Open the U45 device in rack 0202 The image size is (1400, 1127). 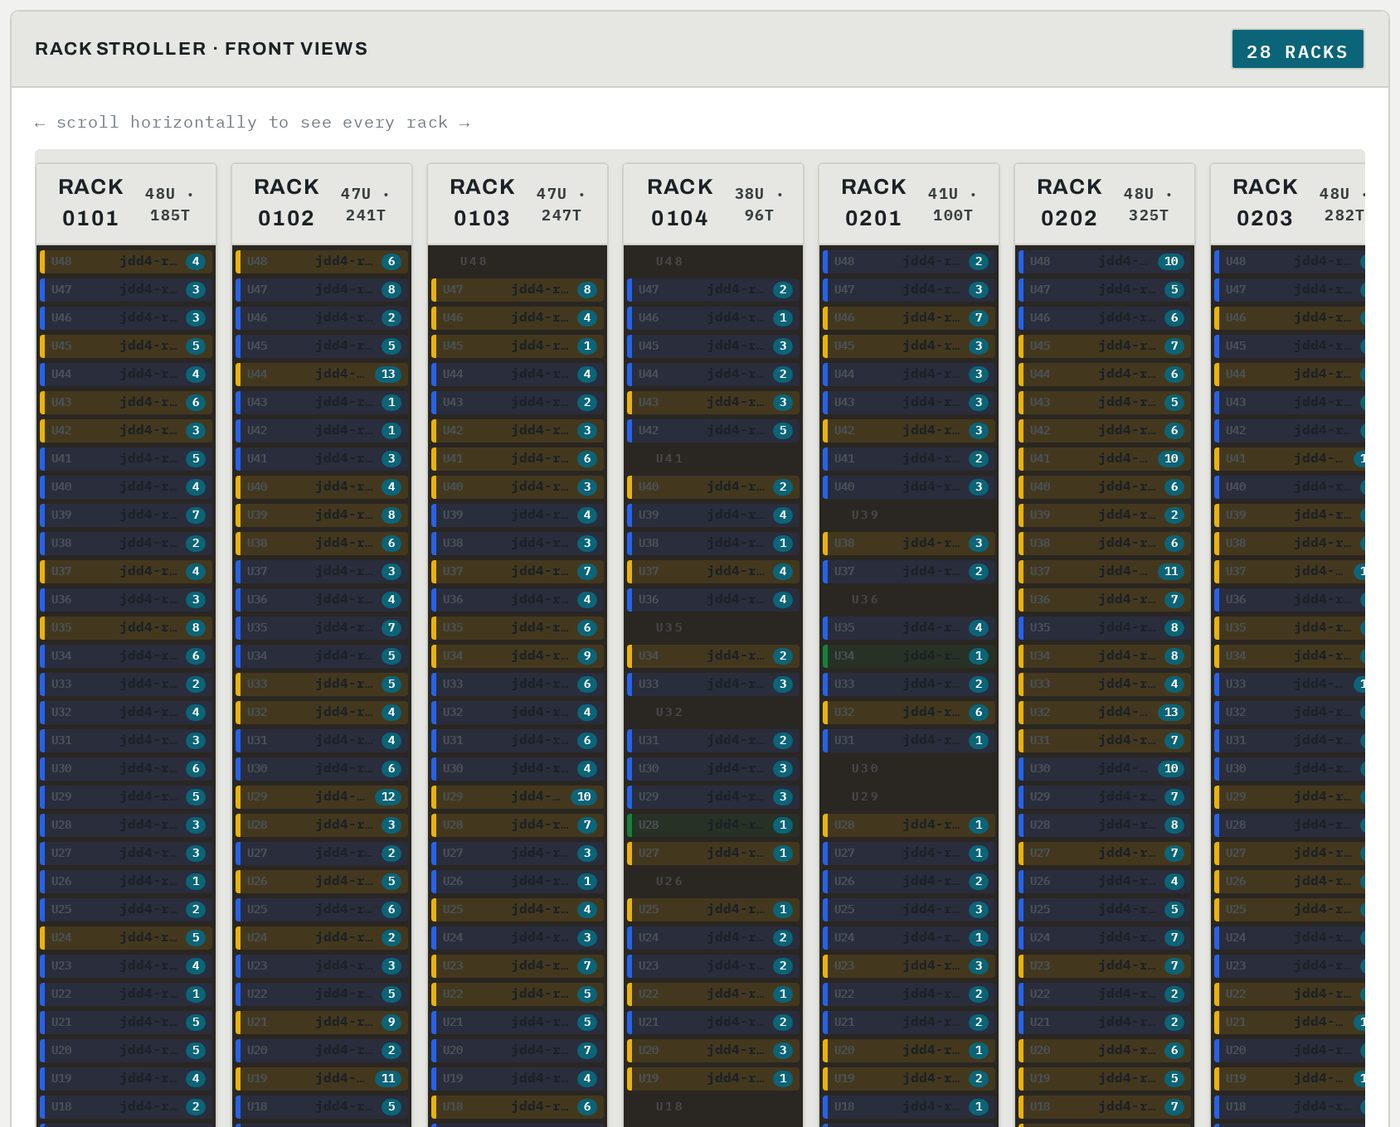[x=1105, y=346]
